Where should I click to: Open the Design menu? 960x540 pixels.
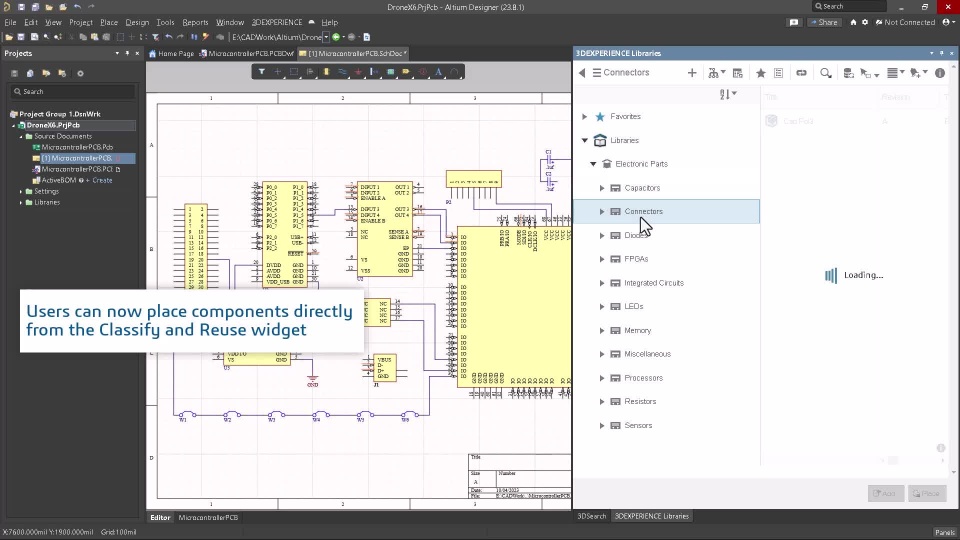click(137, 22)
